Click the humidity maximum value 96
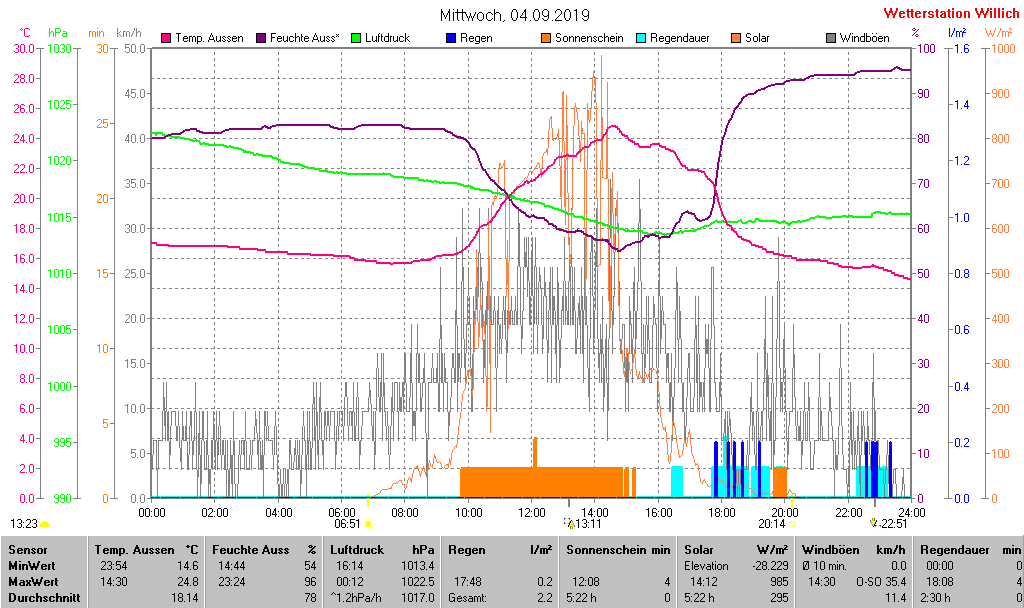Viewport: 1024px width, 608px height. tap(310, 581)
